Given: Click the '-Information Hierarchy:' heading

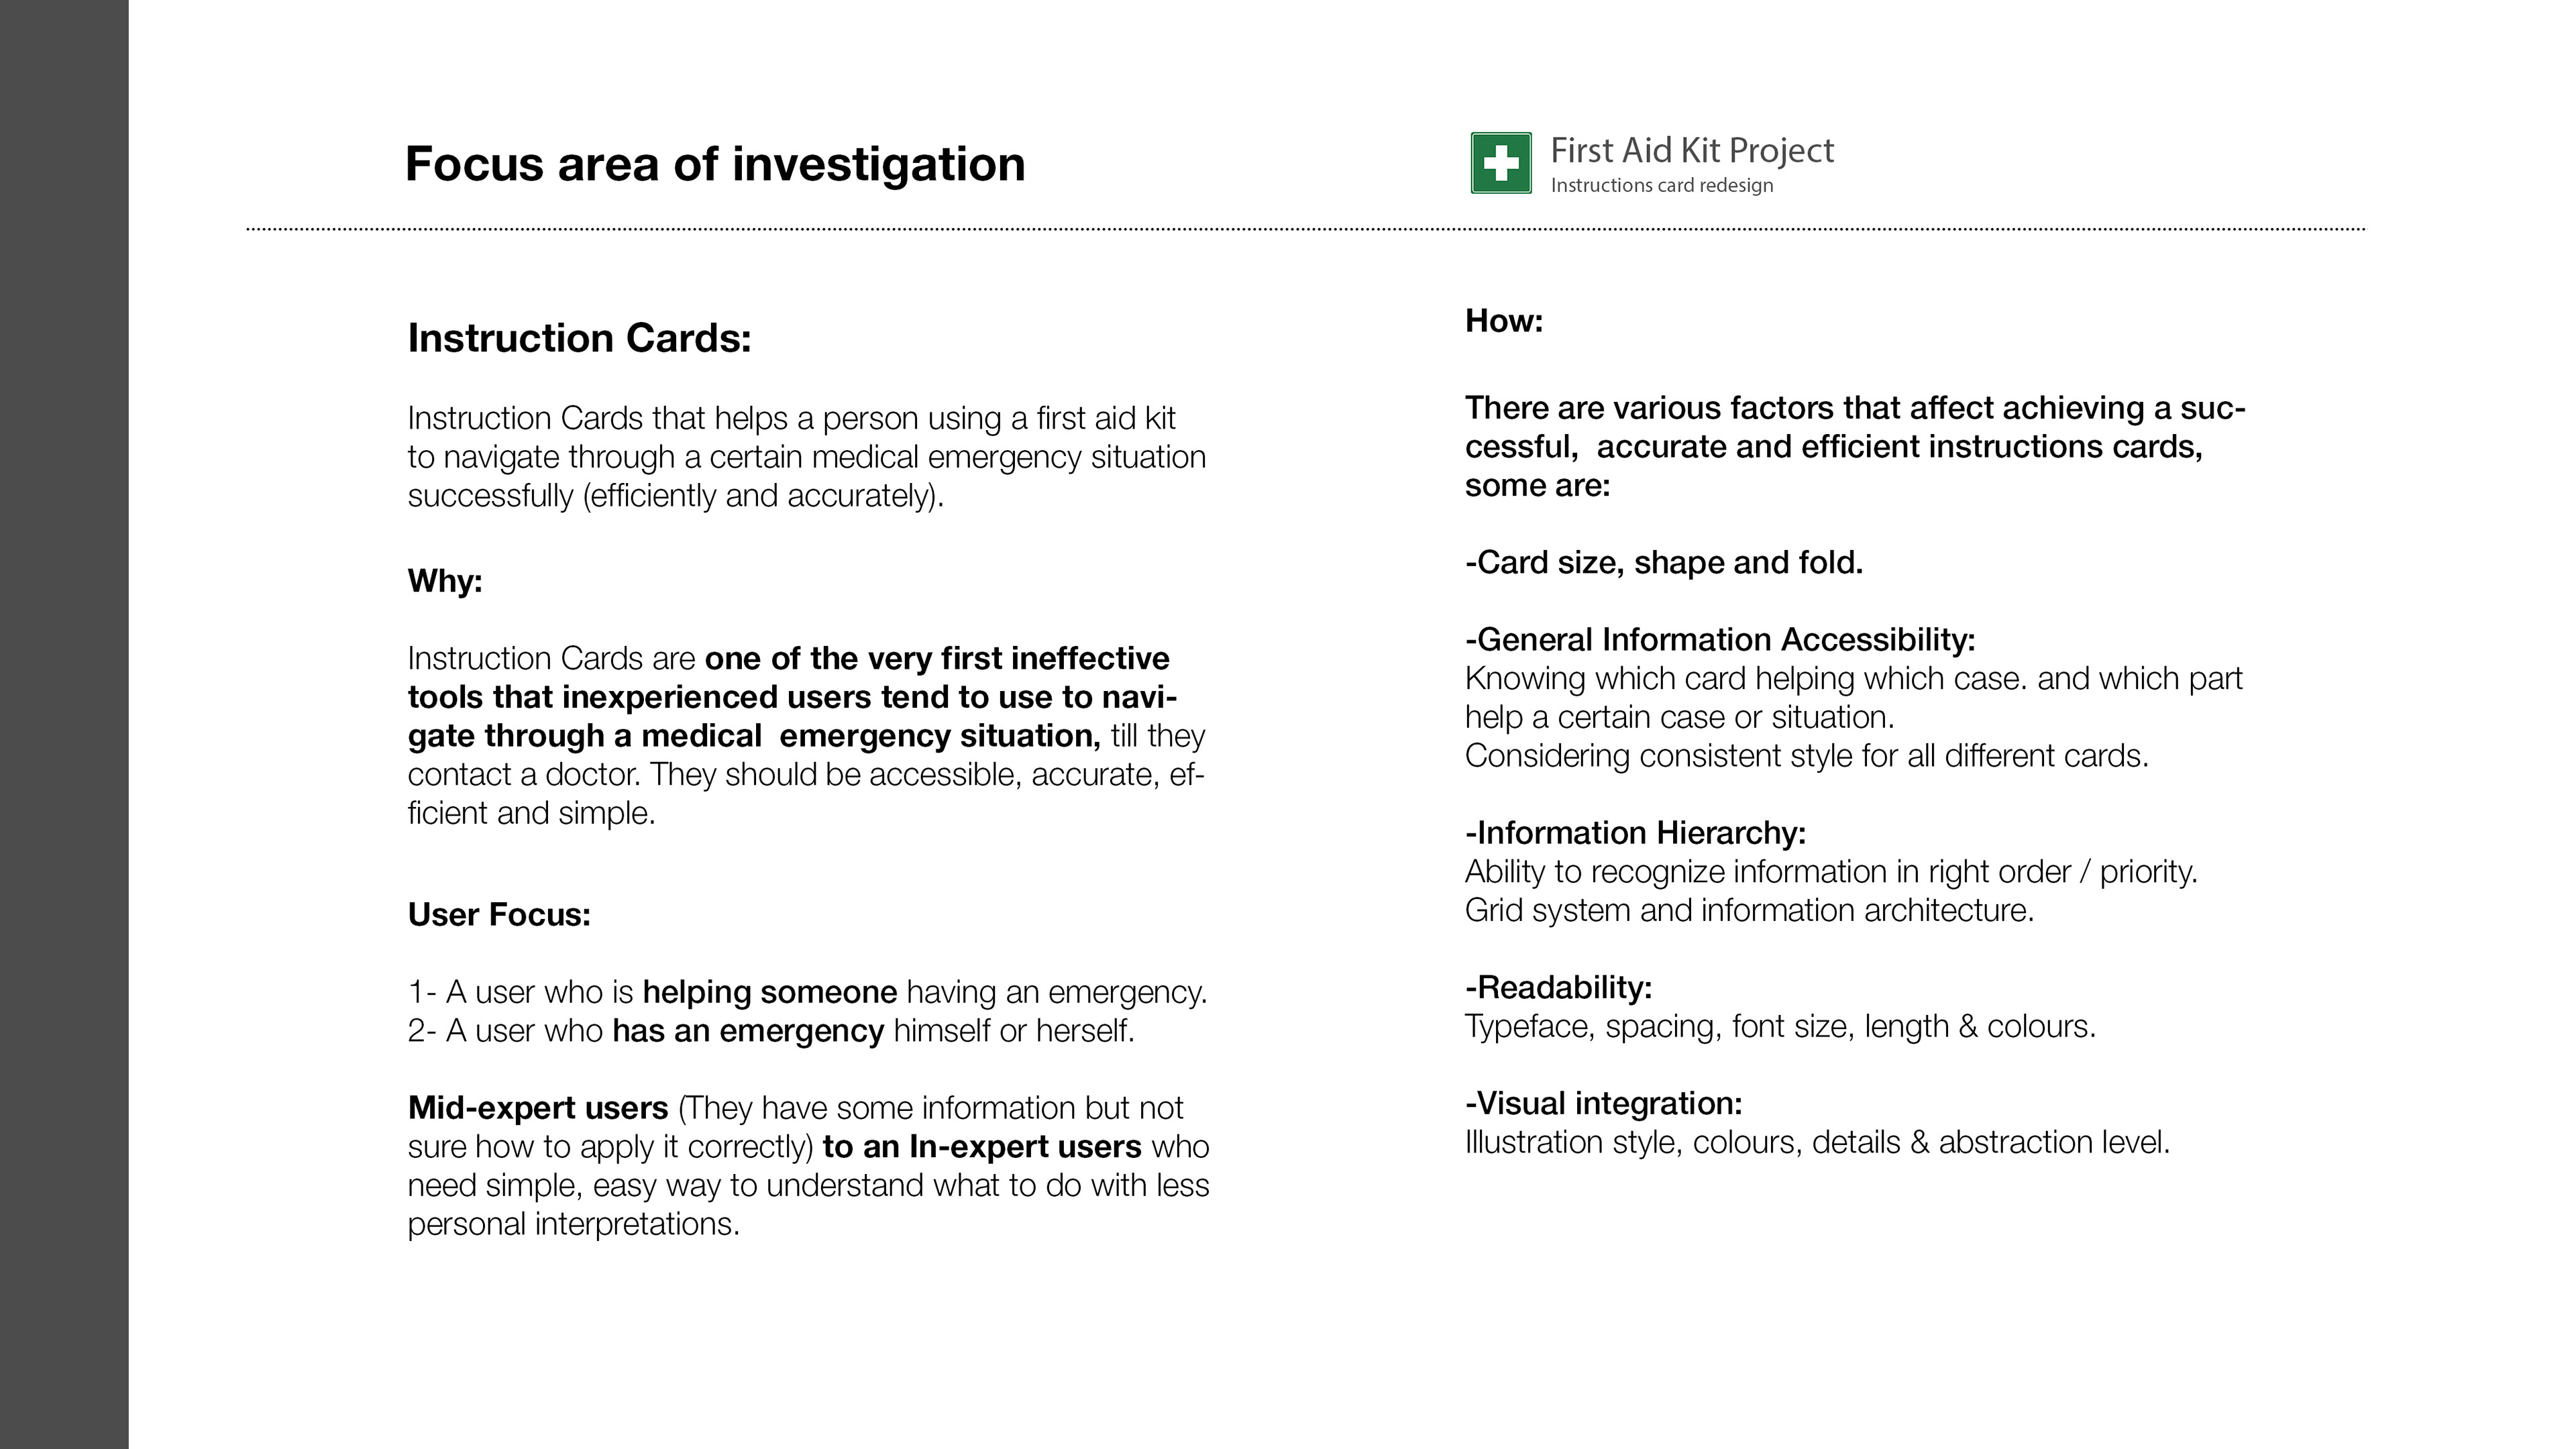Looking at the screenshot, I should [1636, 833].
